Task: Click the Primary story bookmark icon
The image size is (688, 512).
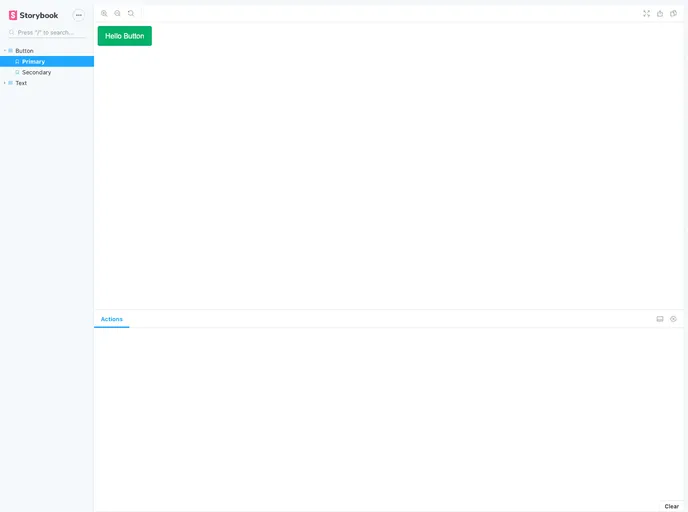Action: (17, 61)
